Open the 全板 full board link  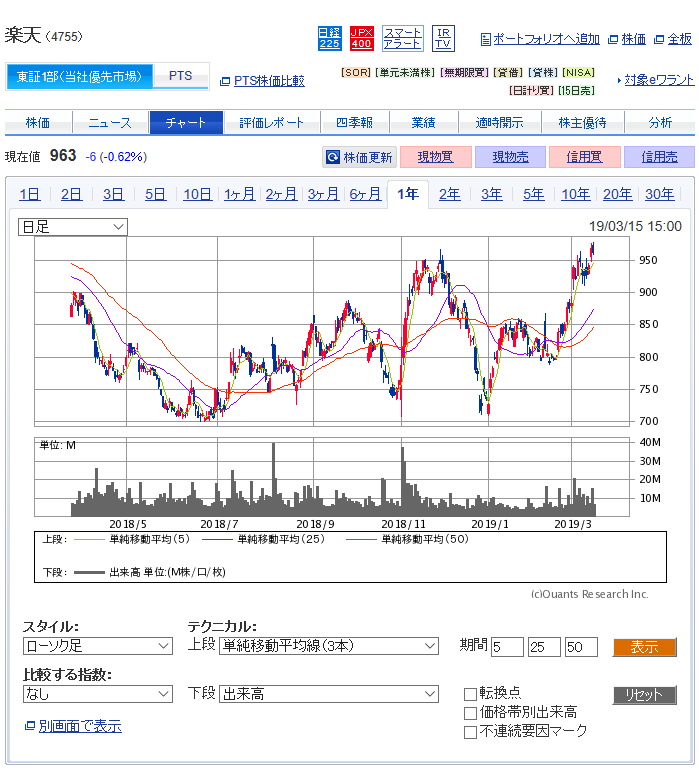point(679,39)
